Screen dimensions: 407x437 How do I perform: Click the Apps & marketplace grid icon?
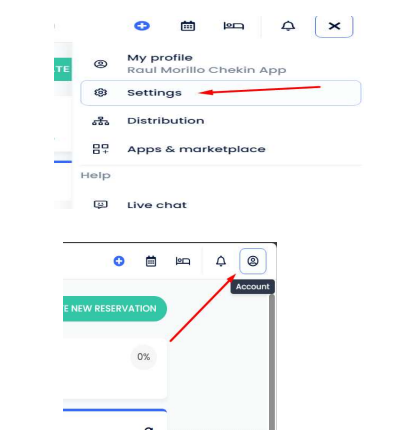[100, 149]
